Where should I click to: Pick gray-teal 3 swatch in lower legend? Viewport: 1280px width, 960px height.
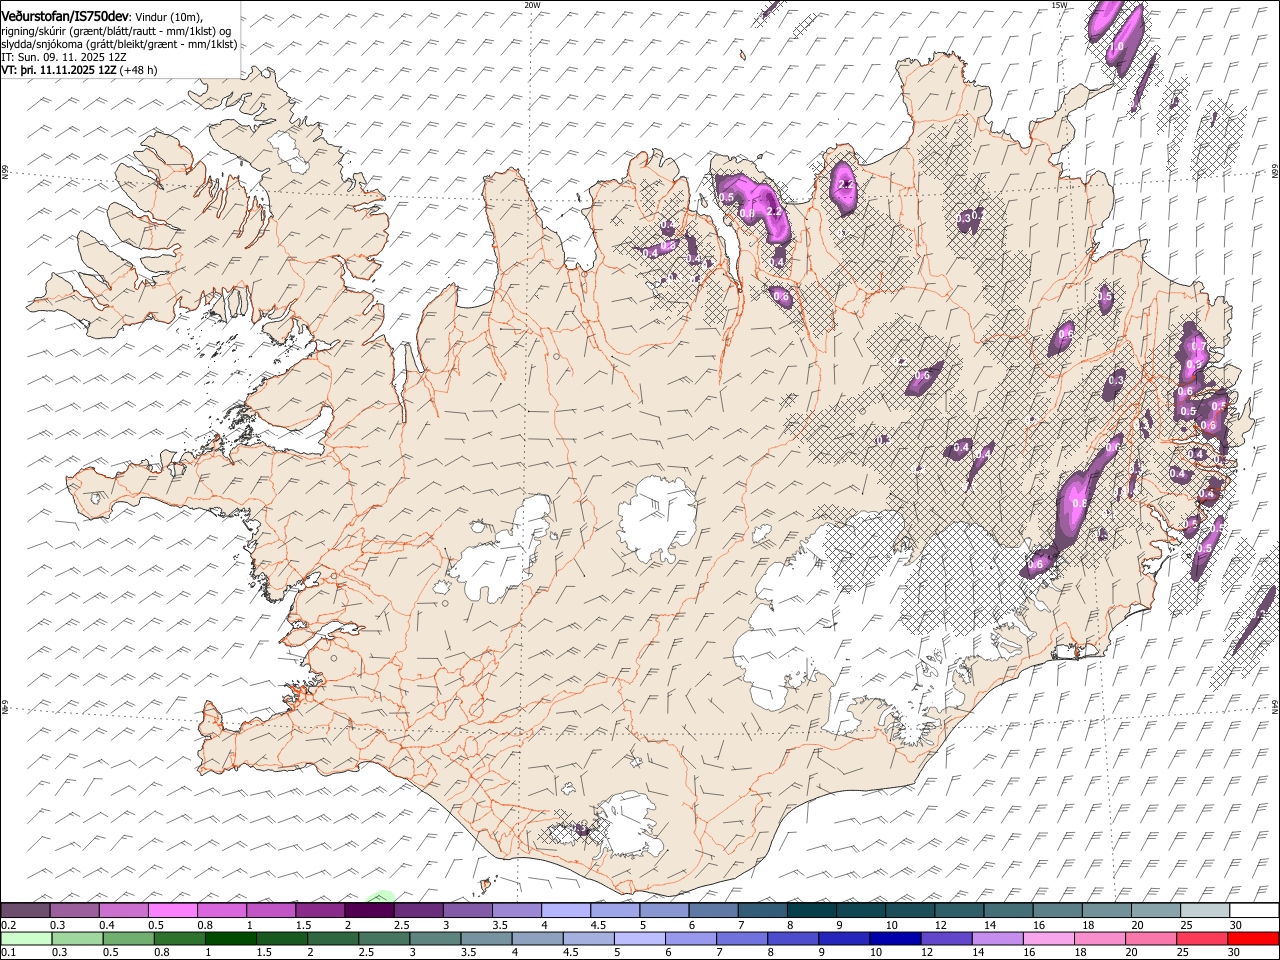(x=434, y=938)
